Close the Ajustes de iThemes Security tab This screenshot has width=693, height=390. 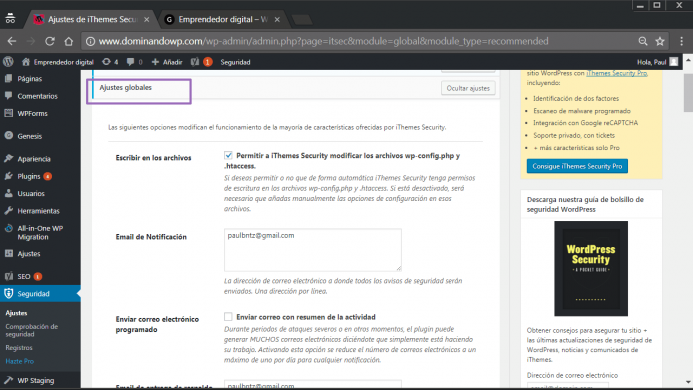click(x=146, y=19)
